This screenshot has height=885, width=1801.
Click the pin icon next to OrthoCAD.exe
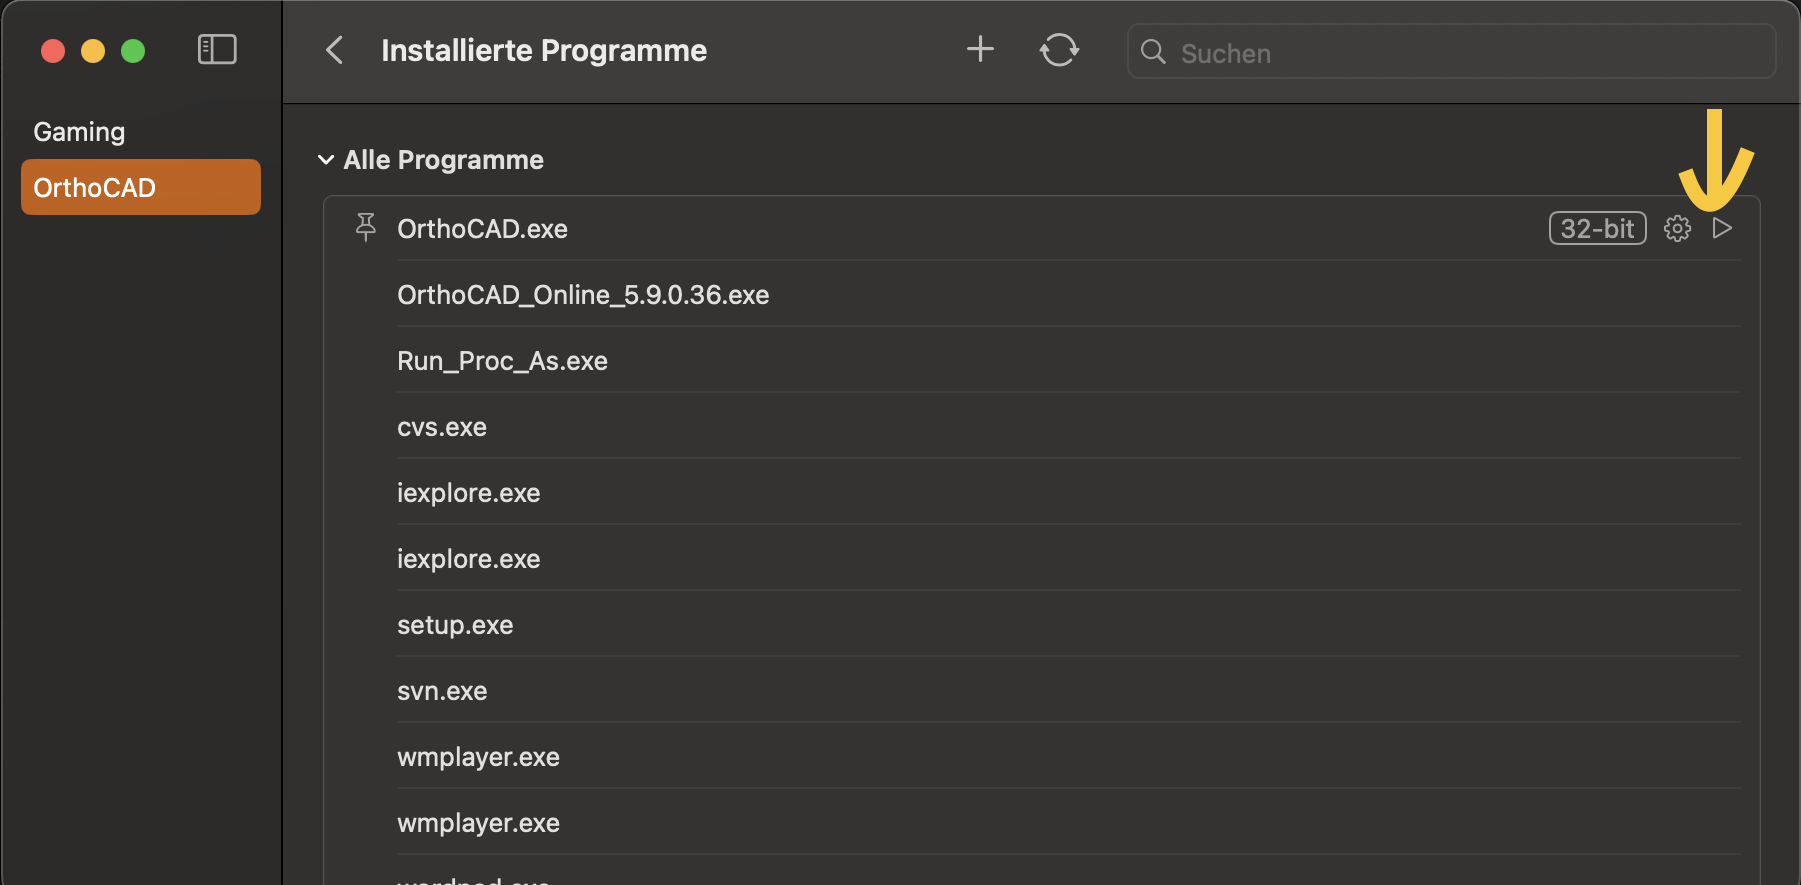[365, 228]
